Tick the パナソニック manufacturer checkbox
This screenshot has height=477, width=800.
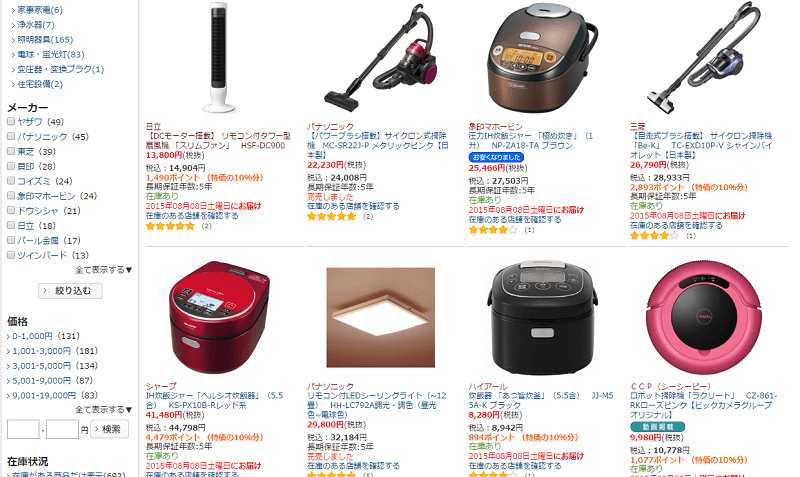coord(11,136)
